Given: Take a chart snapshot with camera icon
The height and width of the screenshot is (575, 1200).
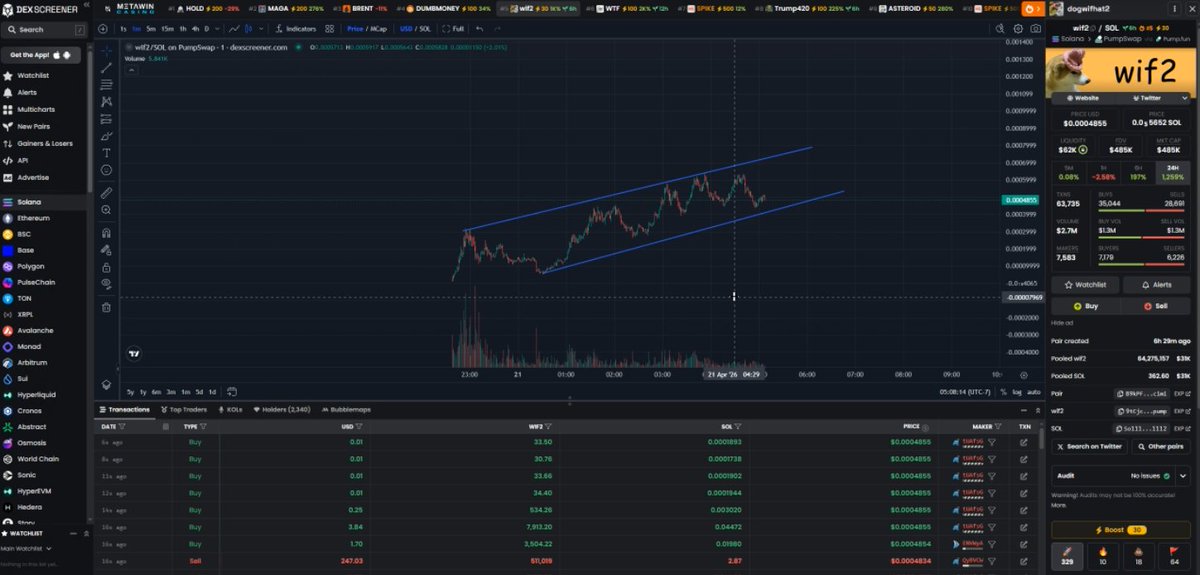Looking at the screenshot, I should 1035,29.
